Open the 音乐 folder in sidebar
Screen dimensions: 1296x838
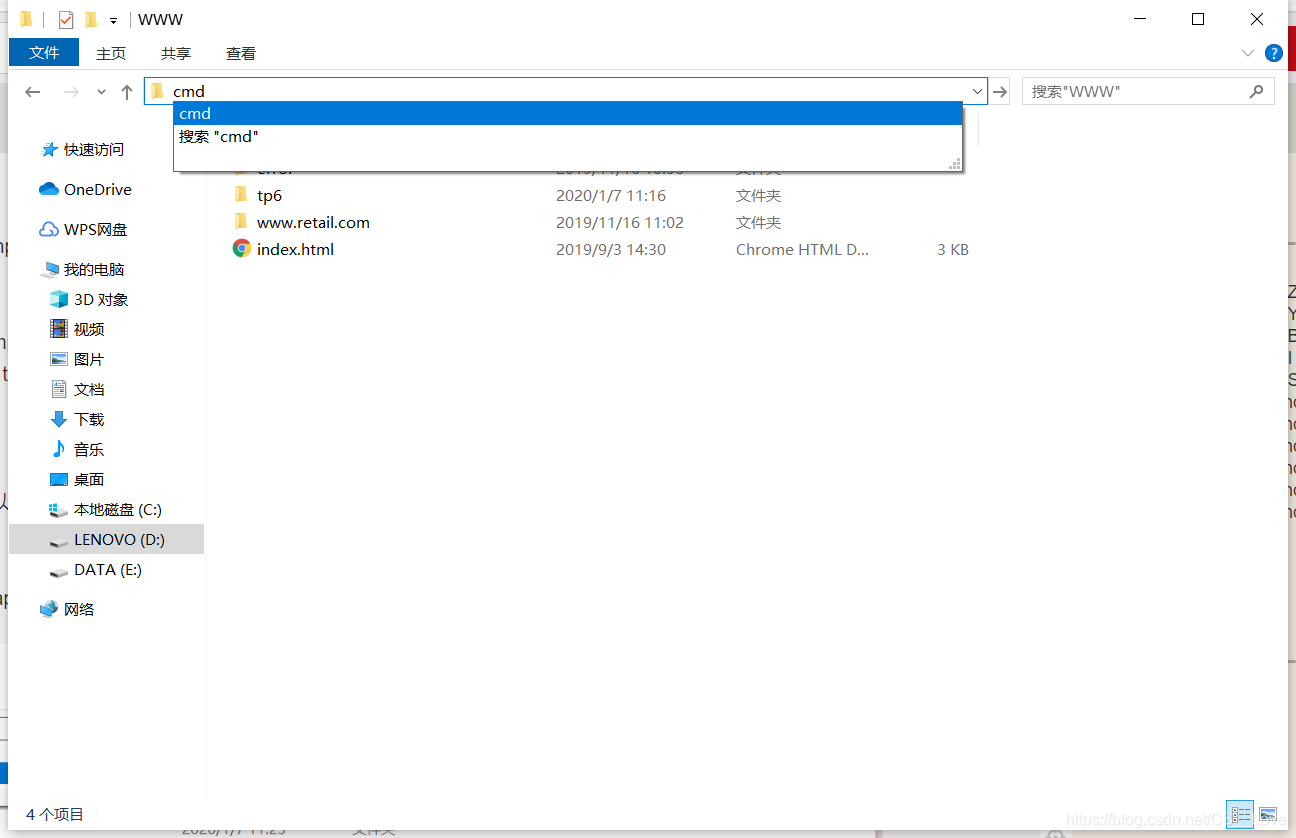click(x=89, y=450)
